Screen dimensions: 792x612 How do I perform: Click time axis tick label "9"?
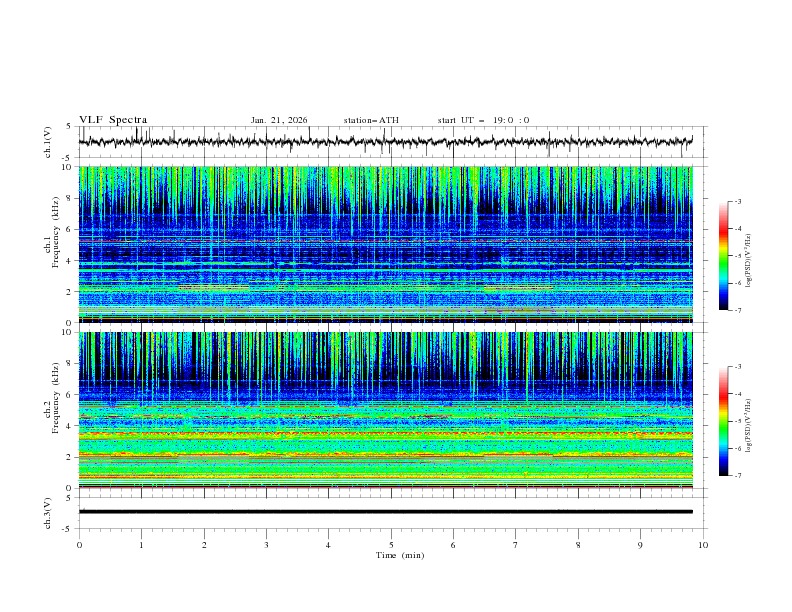click(640, 545)
